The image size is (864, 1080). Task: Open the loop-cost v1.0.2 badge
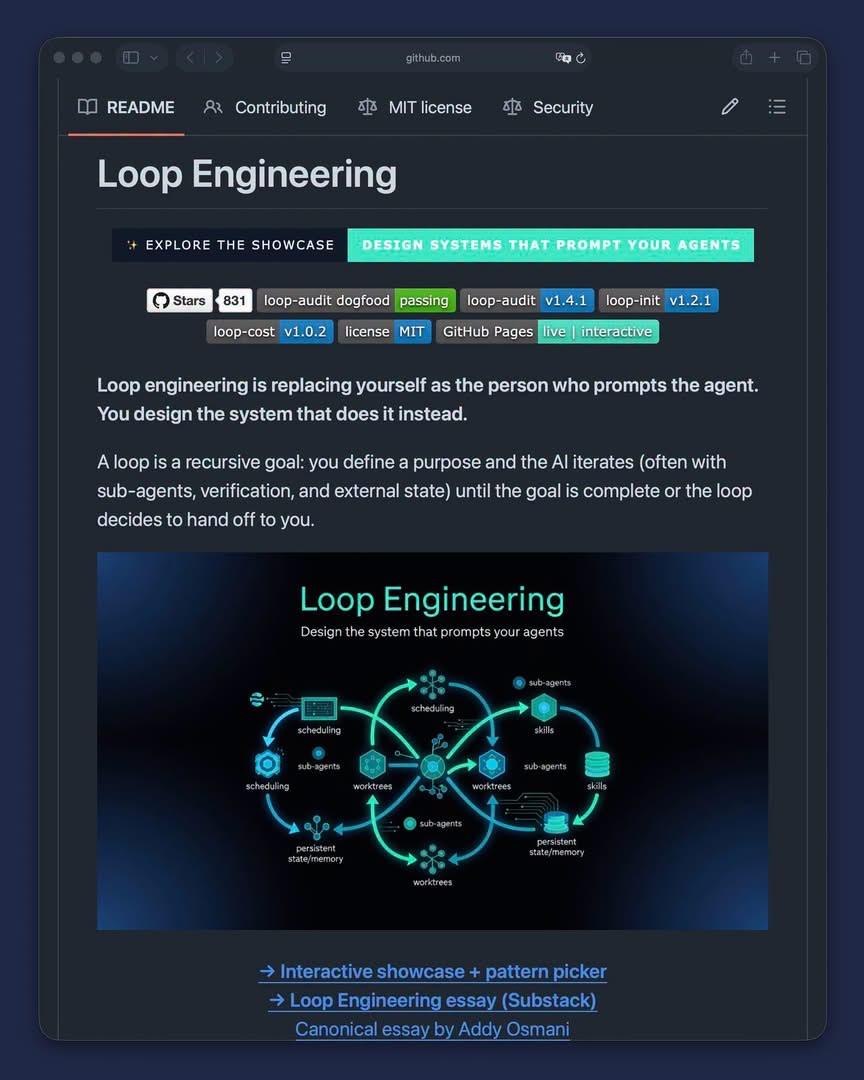pos(270,331)
